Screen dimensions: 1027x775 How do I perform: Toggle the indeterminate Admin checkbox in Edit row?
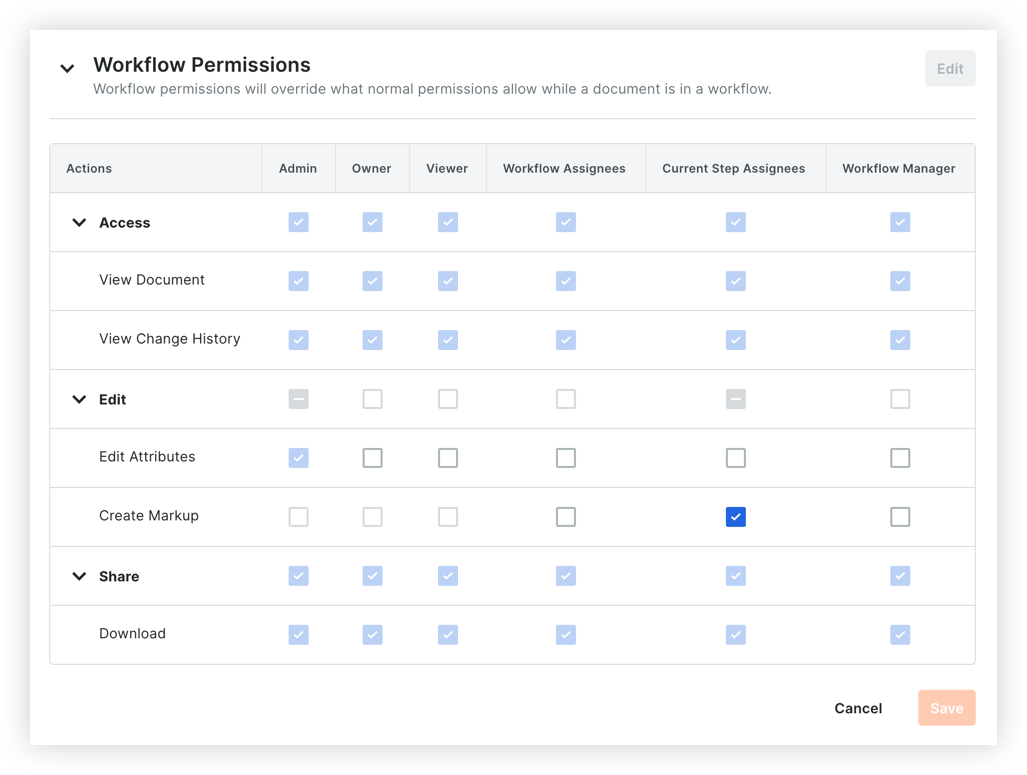point(298,399)
